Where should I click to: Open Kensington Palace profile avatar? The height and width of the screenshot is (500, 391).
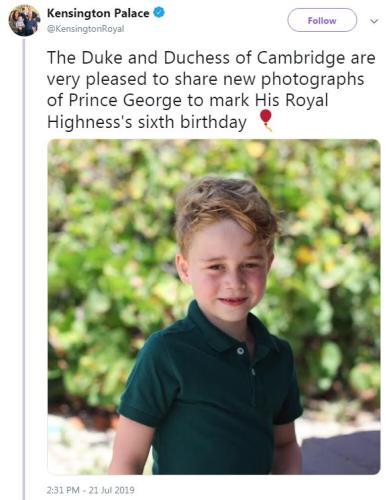(24, 20)
